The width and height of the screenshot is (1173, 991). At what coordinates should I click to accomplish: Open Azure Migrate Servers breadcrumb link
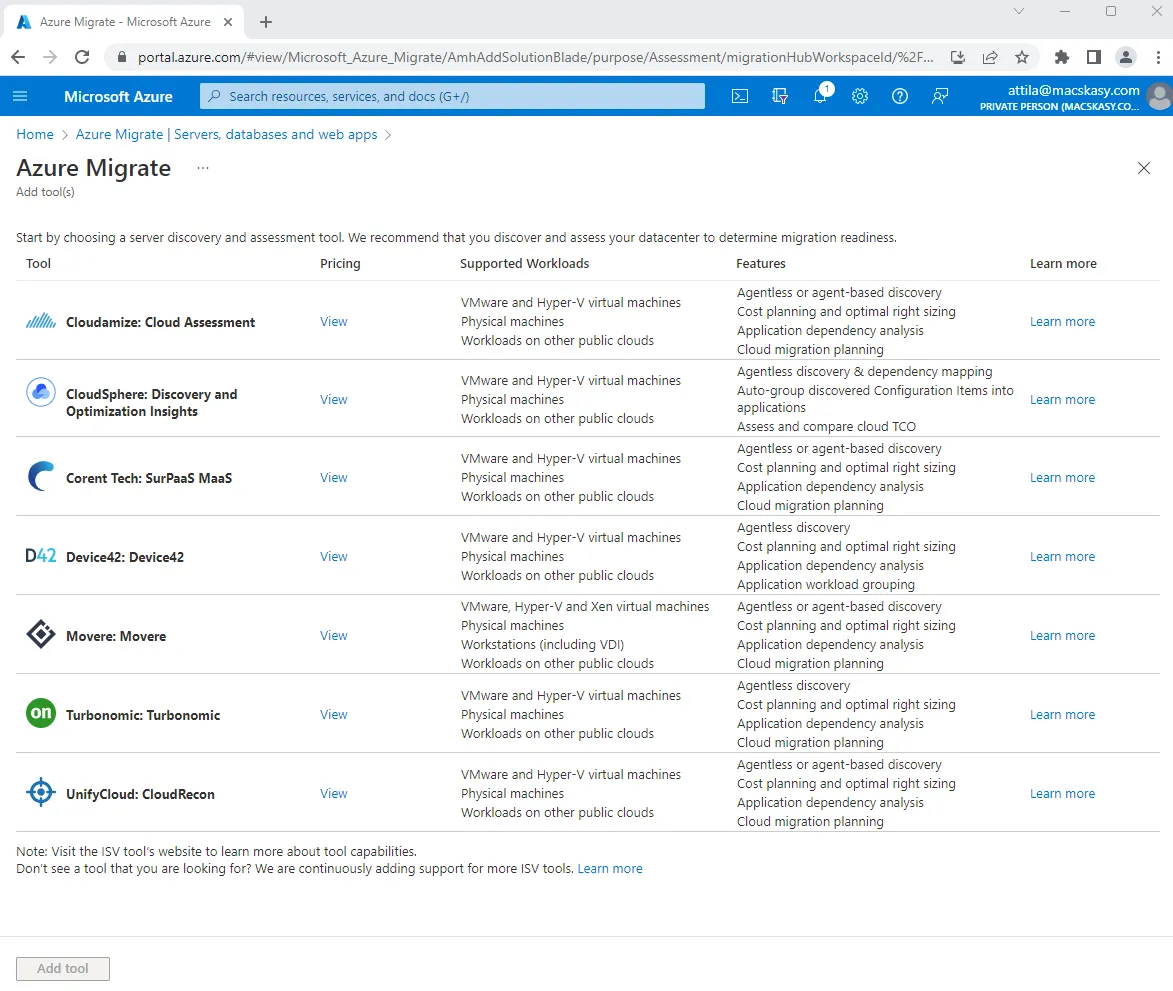tap(226, 135)
